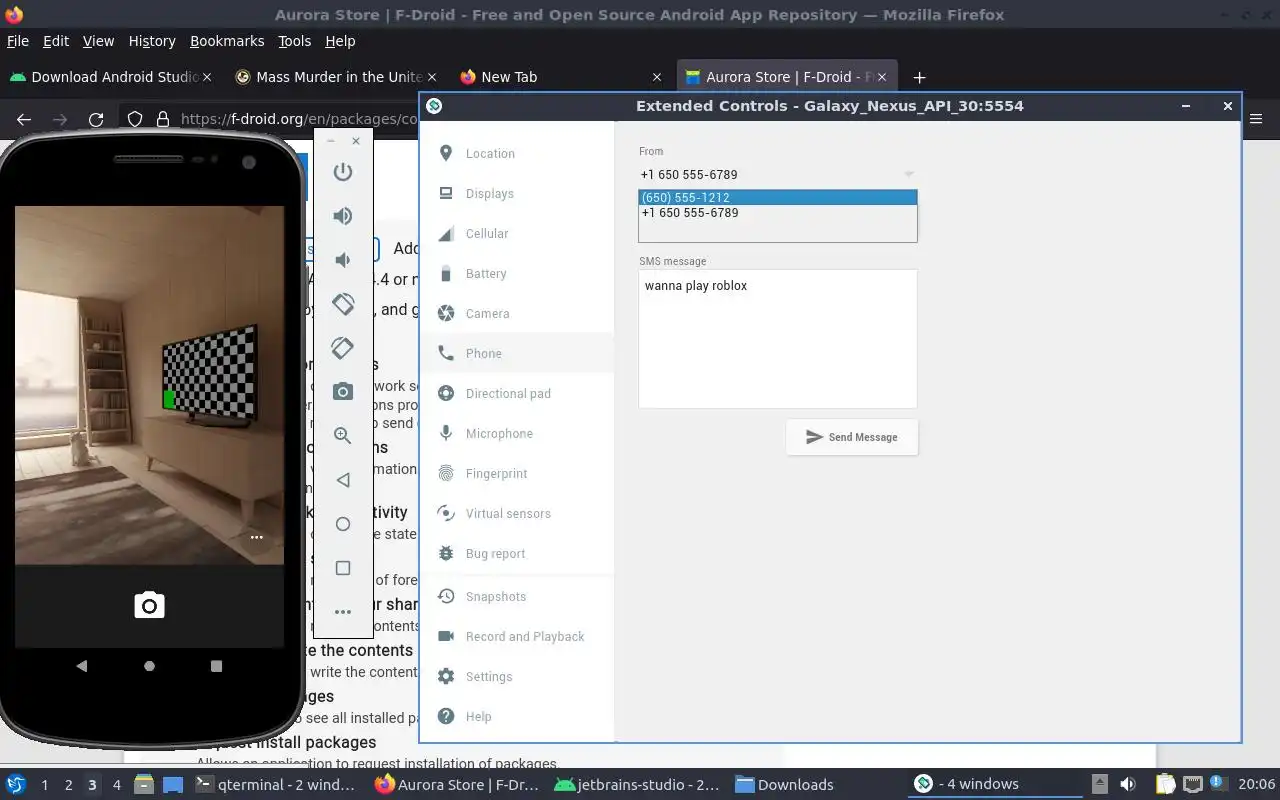Open the taskbar start menu icon

click(16, 784)
